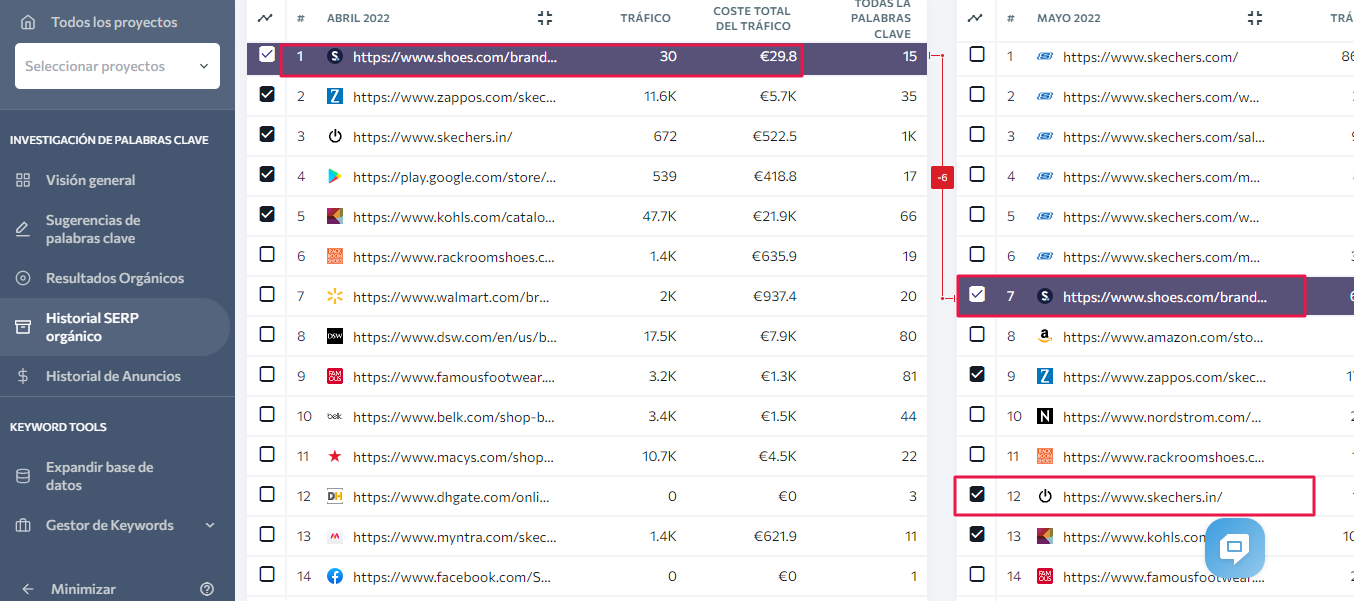This screenshot has width=1354, height=601.
Task: Click cost value €937.4 for walmart.com
Action: tap(775, 297)
